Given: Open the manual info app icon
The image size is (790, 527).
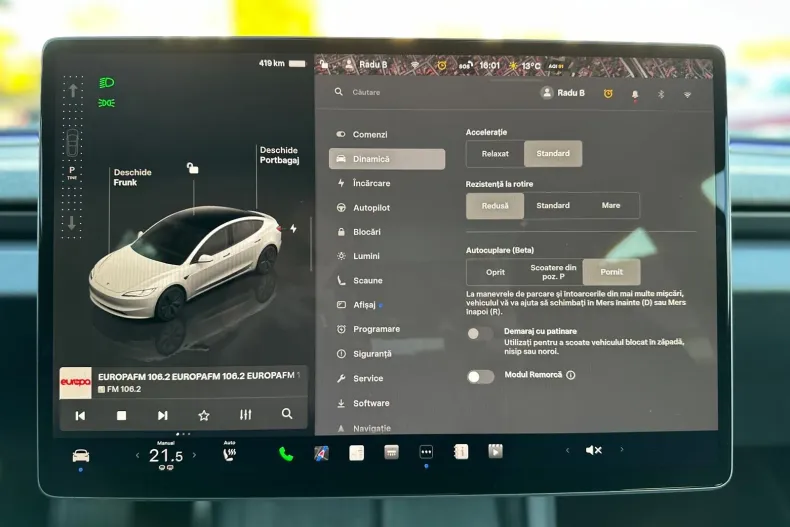Looking at the screenshot, I should pyautogui.click(x=461, y=452).
